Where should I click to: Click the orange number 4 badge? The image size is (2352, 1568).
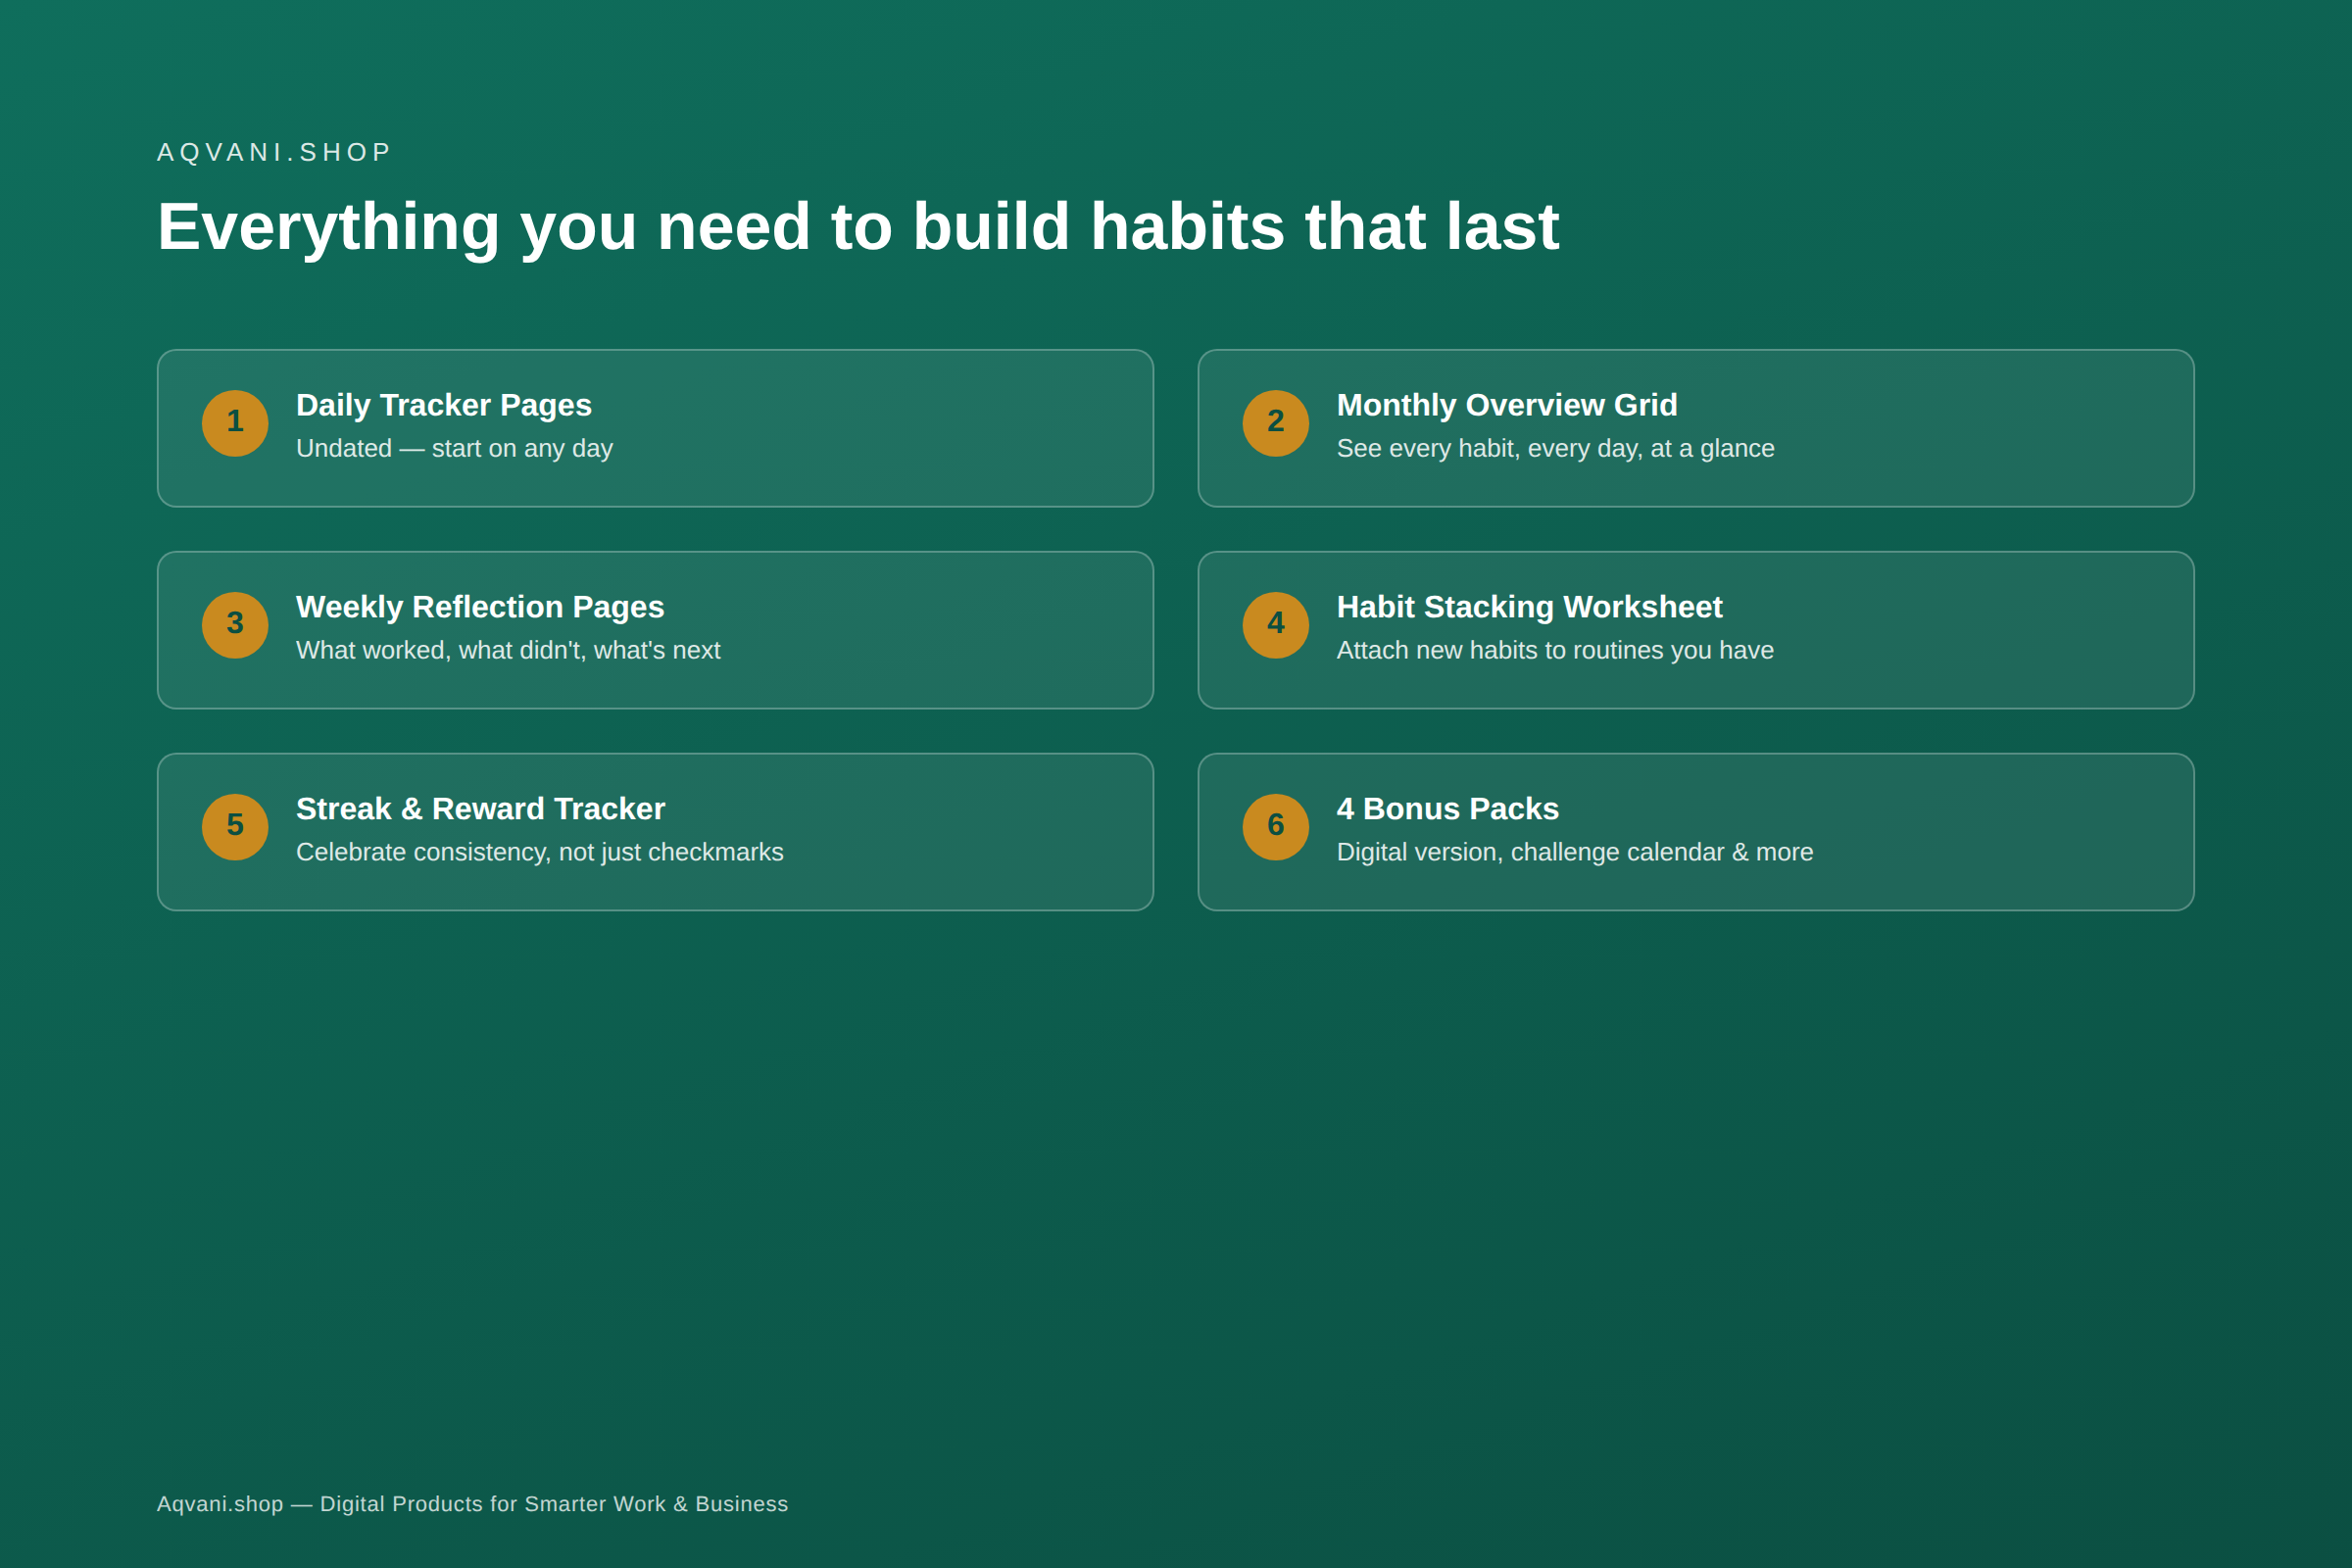pos(1276,625)
